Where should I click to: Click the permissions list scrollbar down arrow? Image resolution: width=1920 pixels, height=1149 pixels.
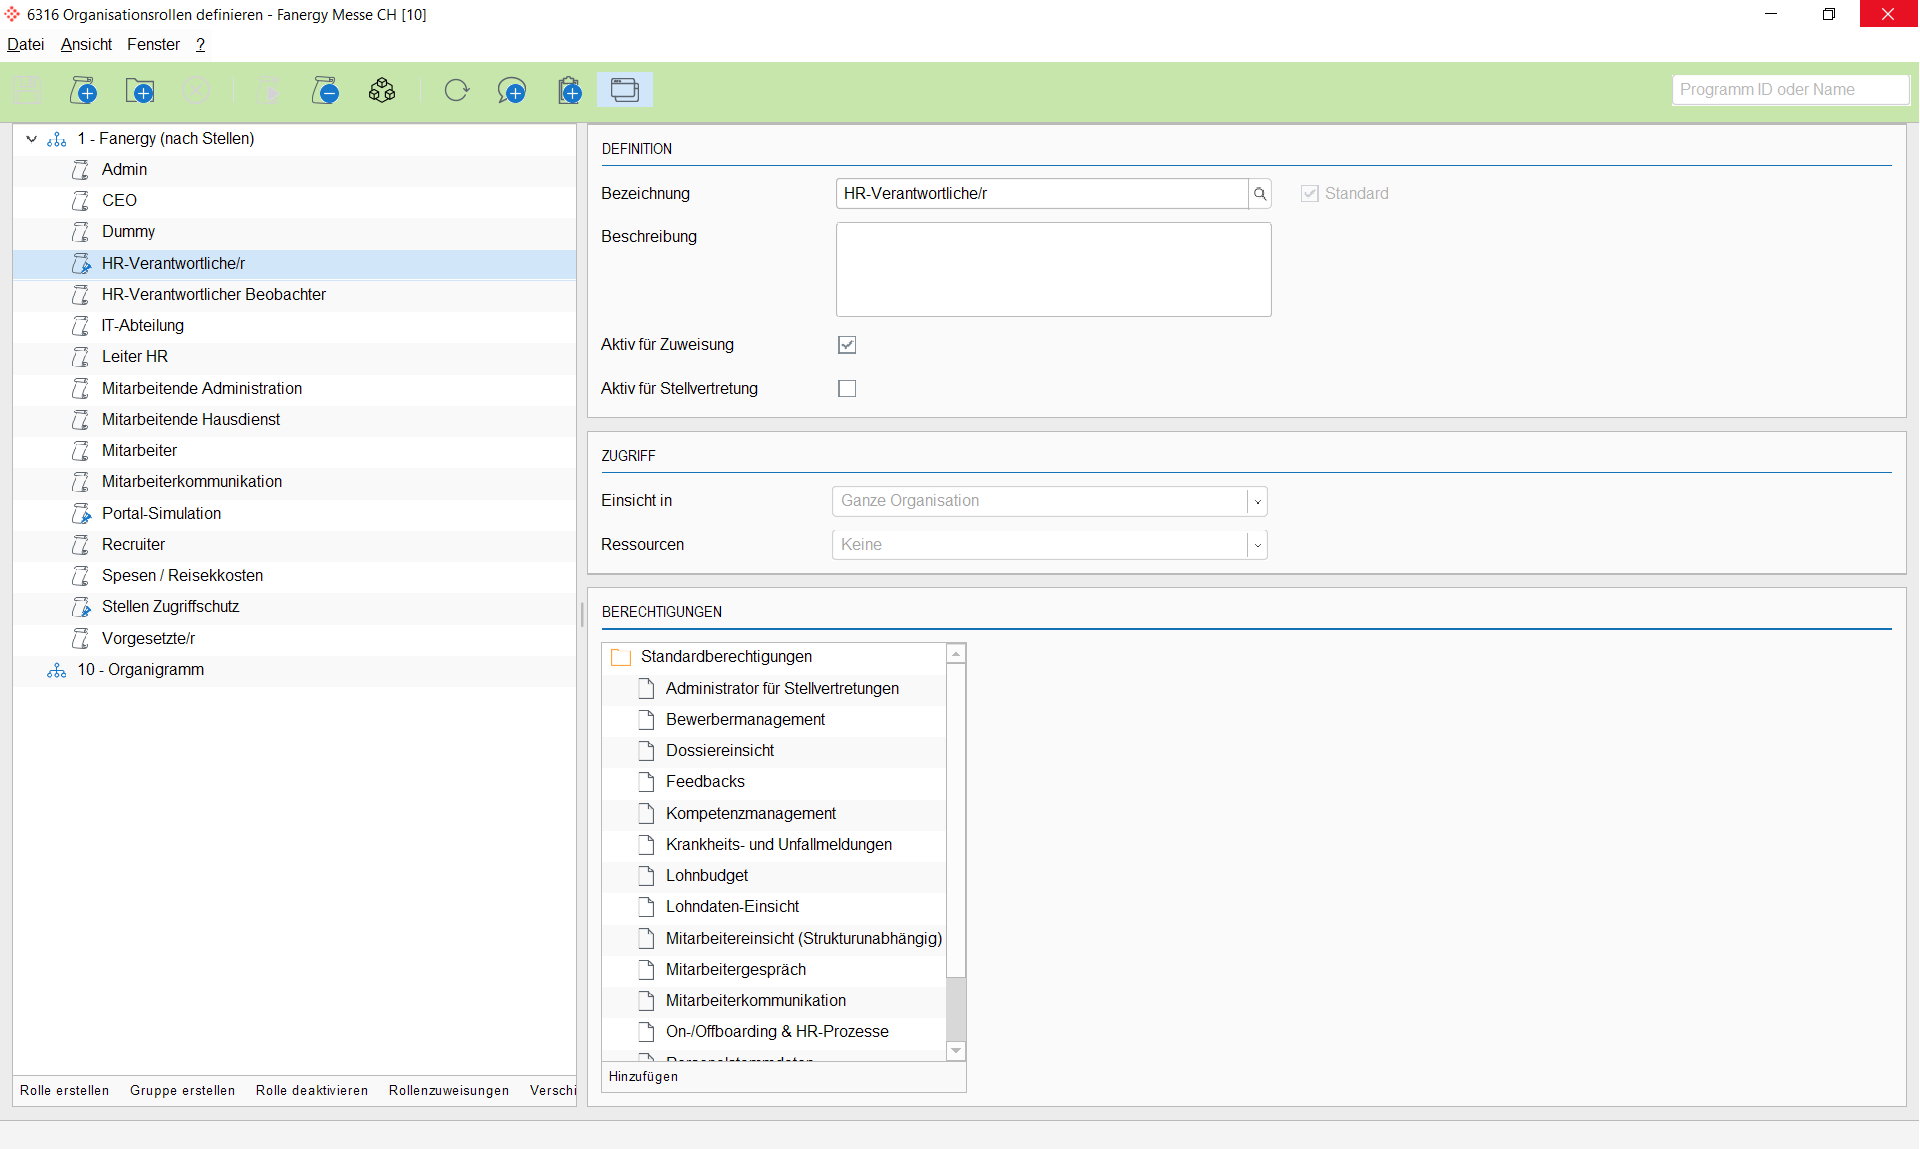tap(956, 1050)
